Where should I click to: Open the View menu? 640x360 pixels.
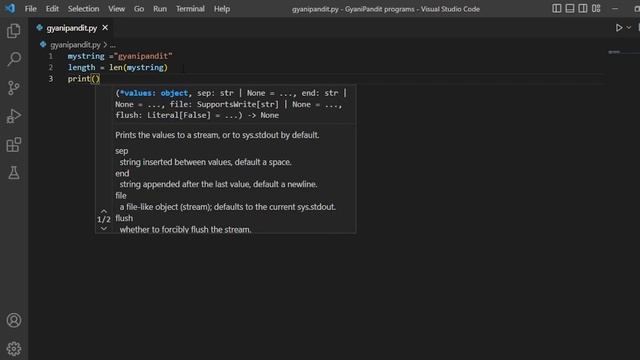pyautogui.click(x=116, y=9)
